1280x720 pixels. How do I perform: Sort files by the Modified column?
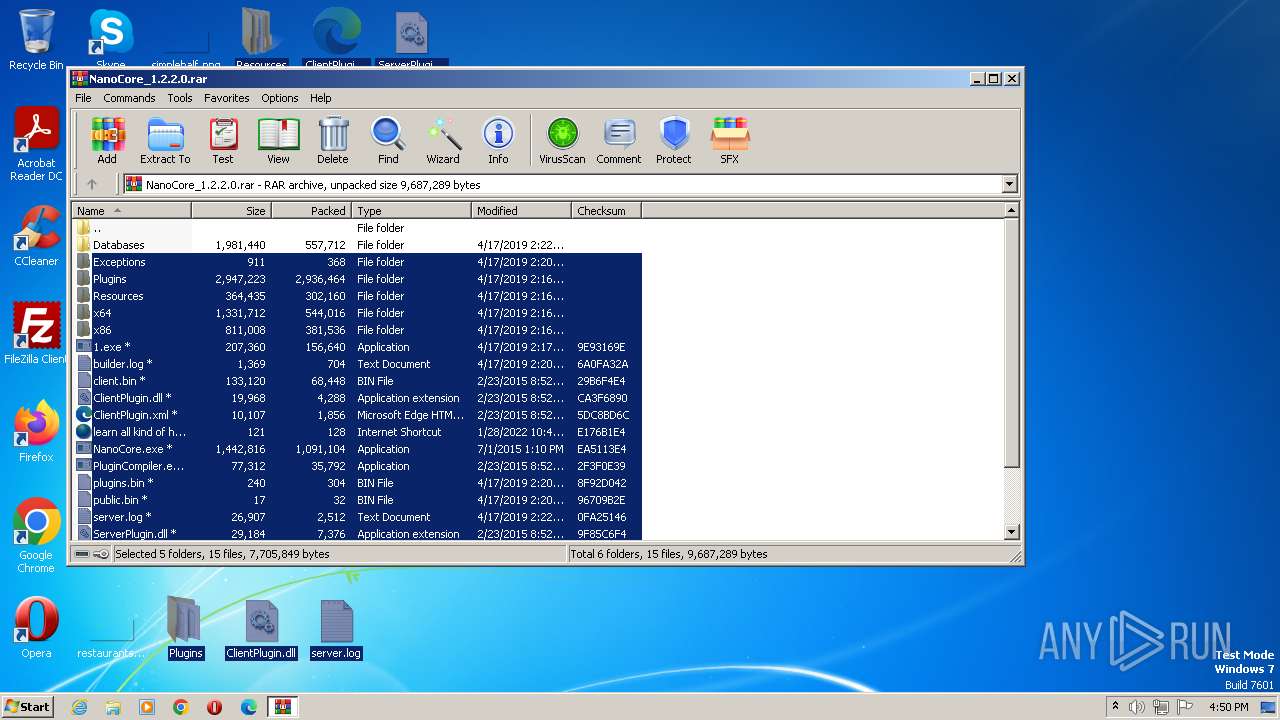(520, 211)
